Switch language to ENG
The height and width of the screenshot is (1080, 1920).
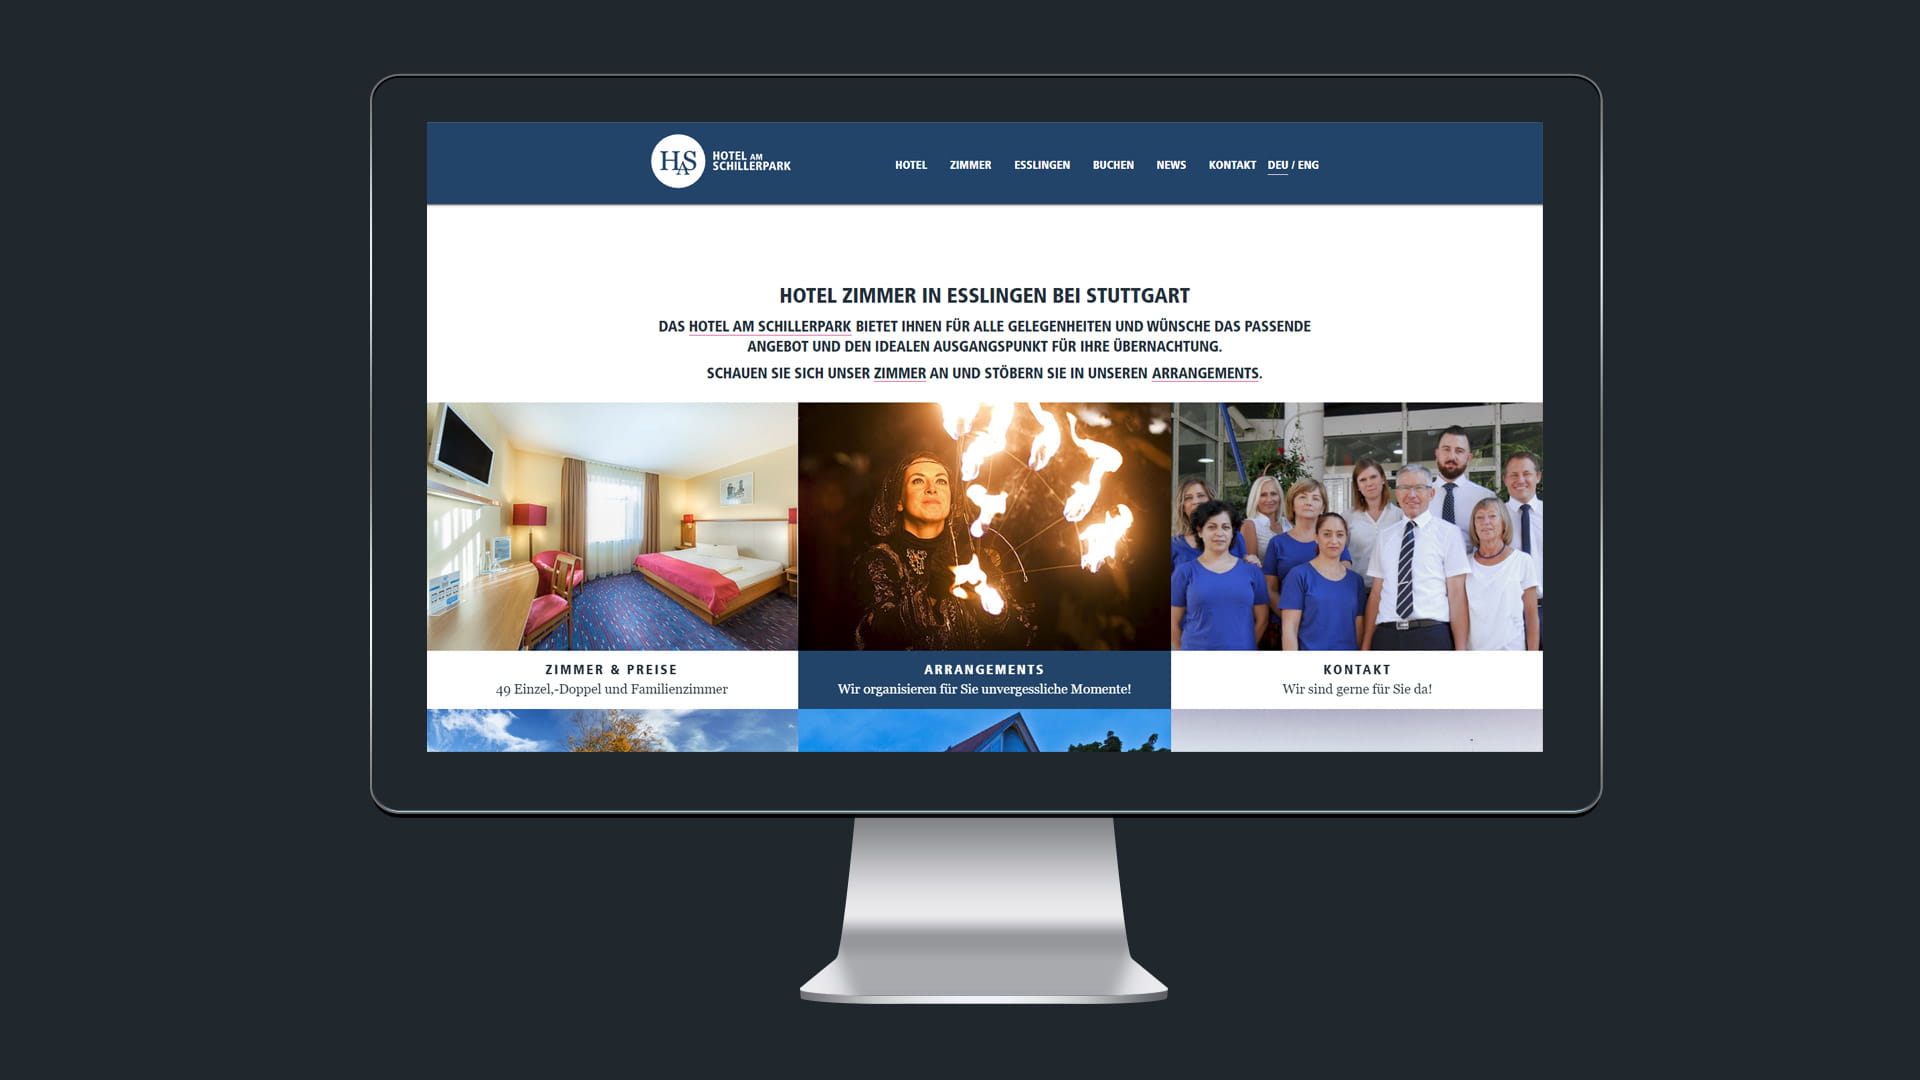[1308, 165]
